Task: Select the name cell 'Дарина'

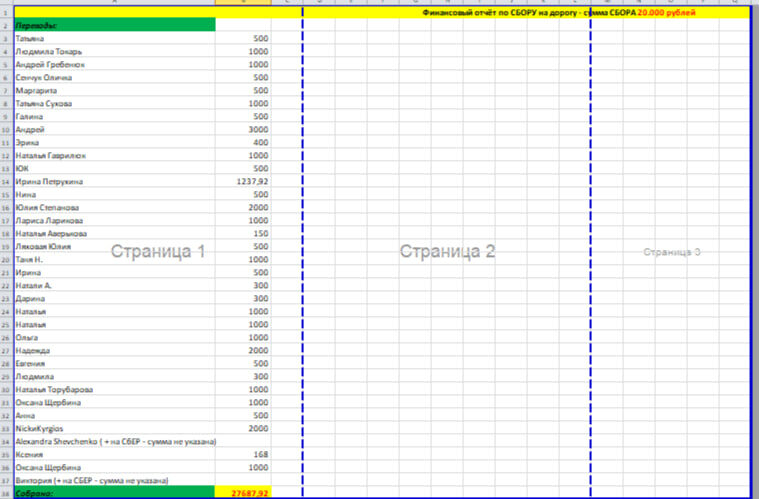Action: click(115, 299)
